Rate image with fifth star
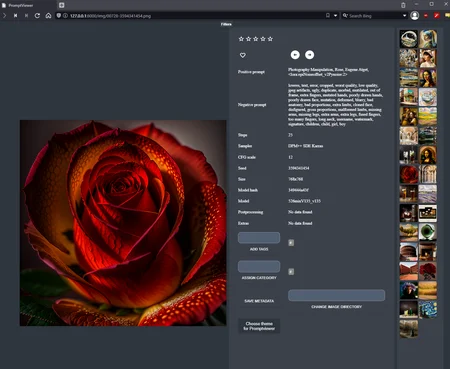450x369 pixels. (270, 39)
